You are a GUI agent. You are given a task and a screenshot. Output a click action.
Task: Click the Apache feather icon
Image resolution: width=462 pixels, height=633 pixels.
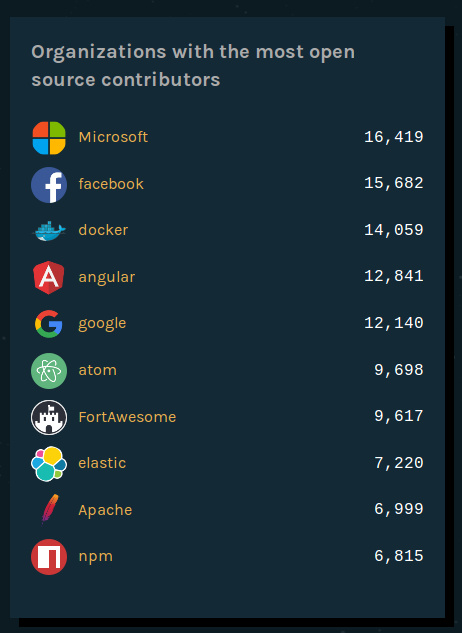(x=50, y=509)
